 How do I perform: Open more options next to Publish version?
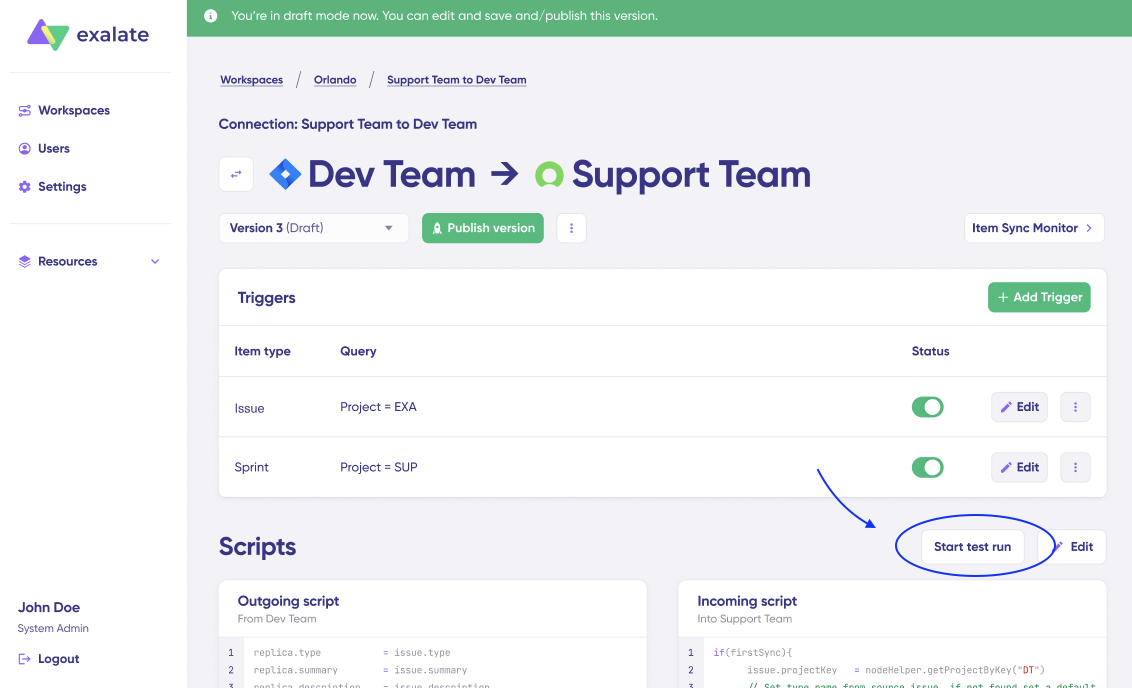point(572,228)
